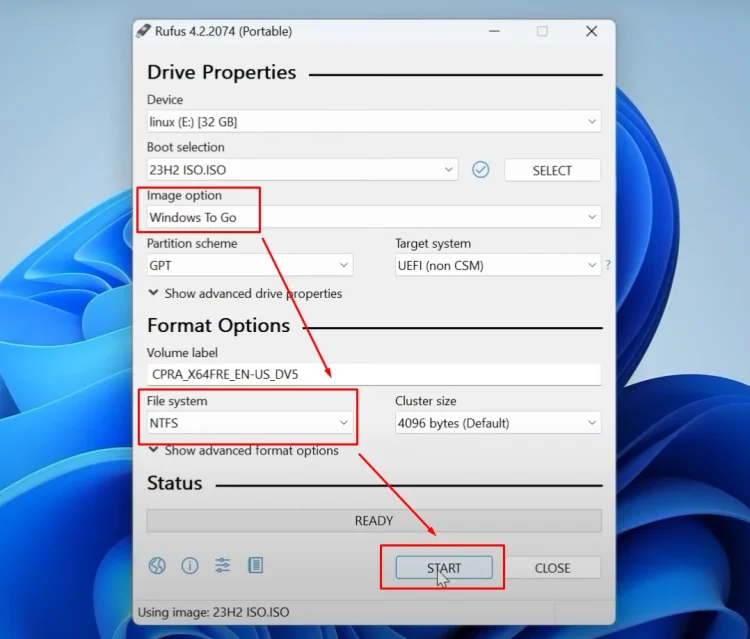Click the ISO checksum checkmark icon

[x=481, y=170]
